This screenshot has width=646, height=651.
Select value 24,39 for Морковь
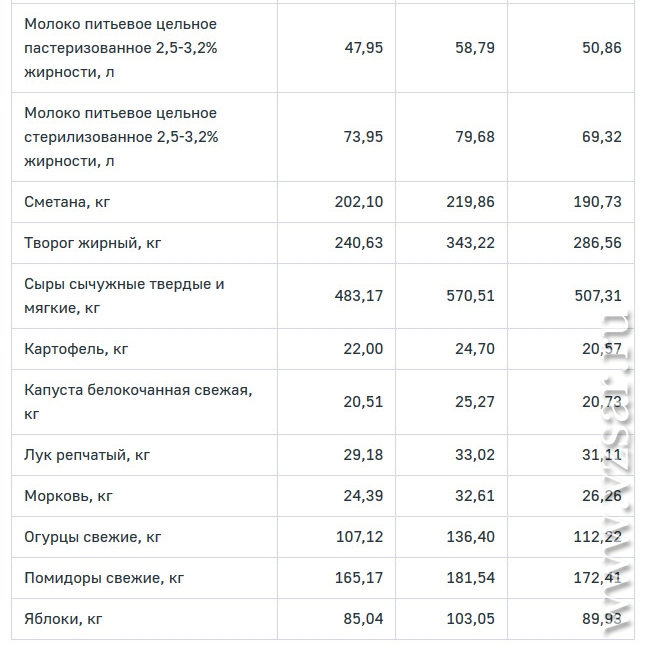click(x=363, y=496)
